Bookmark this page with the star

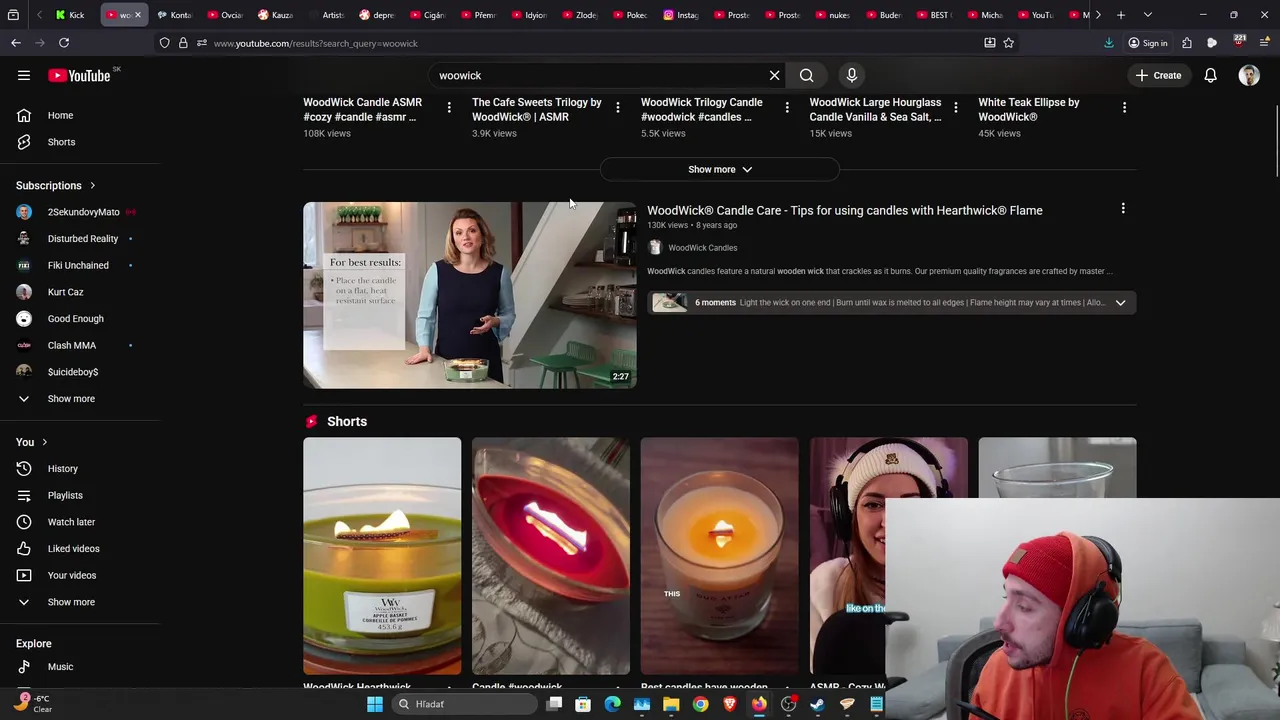point(1008,43)
